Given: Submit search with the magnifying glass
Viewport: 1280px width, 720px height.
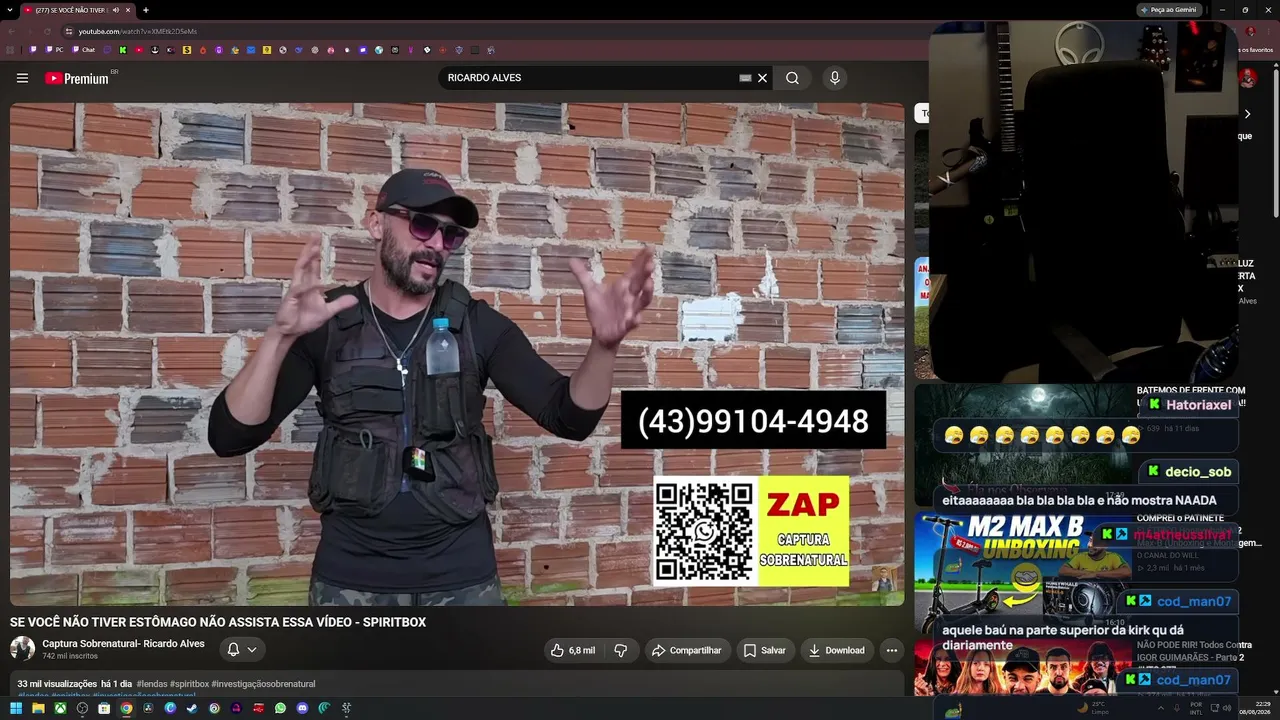Looking at the screenshot, I should click(792, 78).
